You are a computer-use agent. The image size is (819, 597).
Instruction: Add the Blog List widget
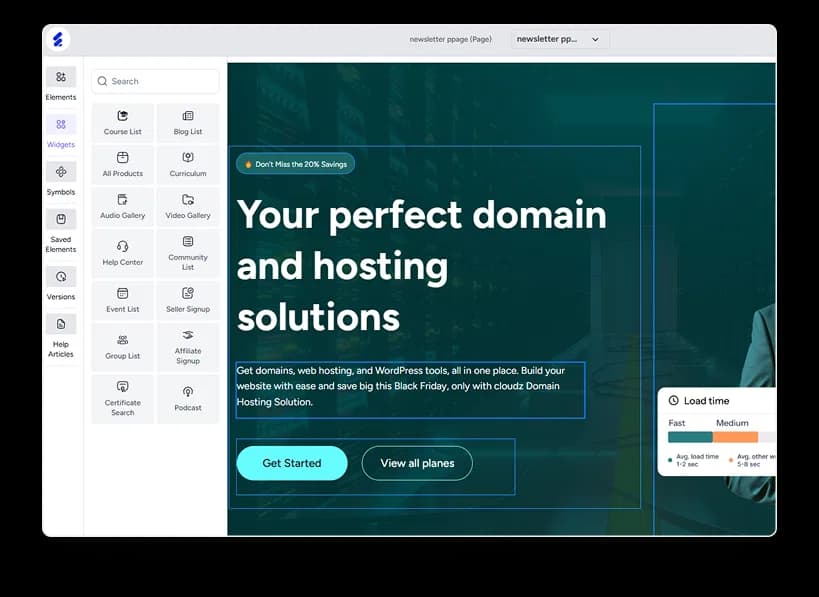pyautogui.click(x=188, y=122)
